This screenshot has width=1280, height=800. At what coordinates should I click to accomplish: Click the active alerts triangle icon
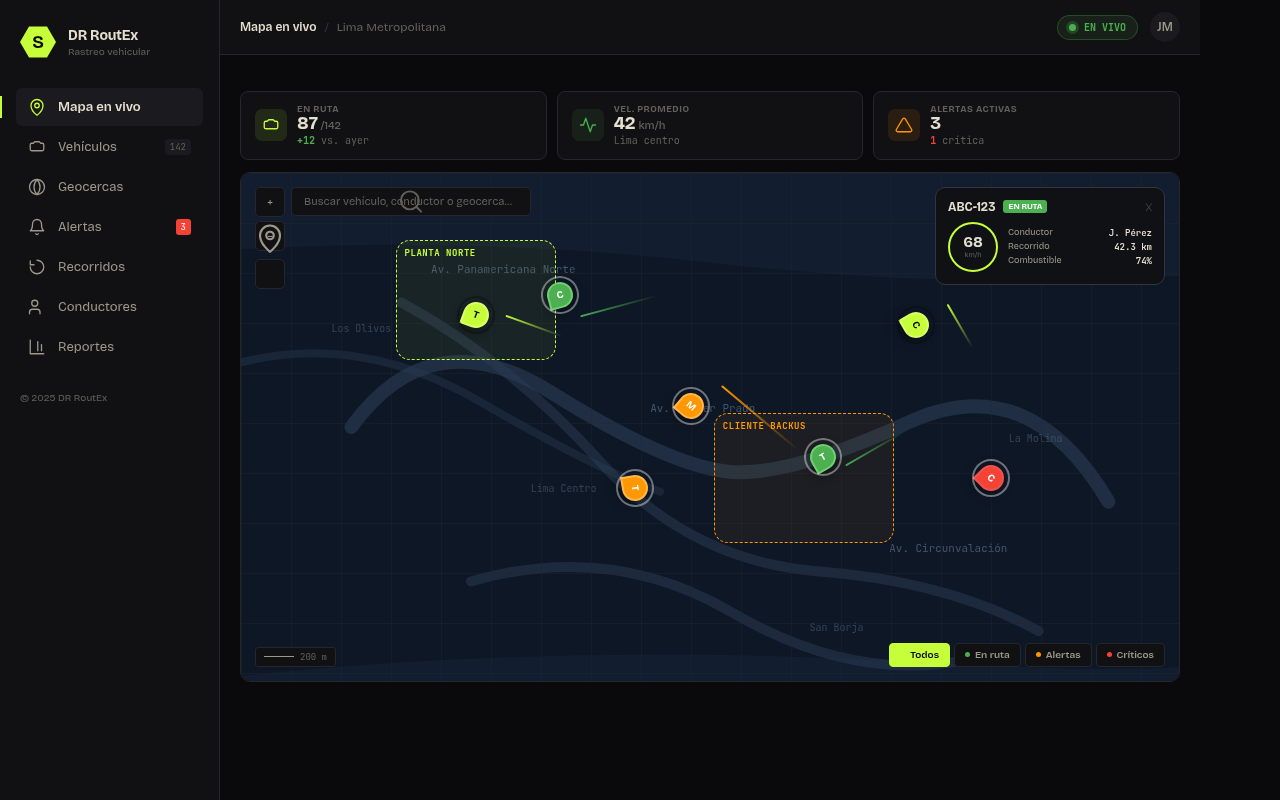click(x=904, y=125)
